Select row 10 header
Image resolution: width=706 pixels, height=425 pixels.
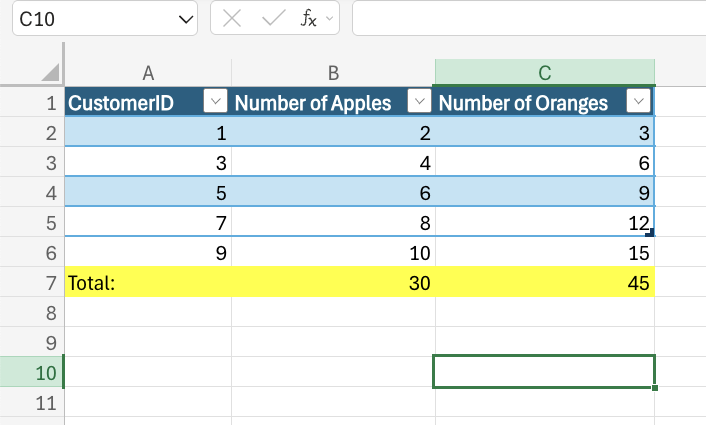click(32, 372)
